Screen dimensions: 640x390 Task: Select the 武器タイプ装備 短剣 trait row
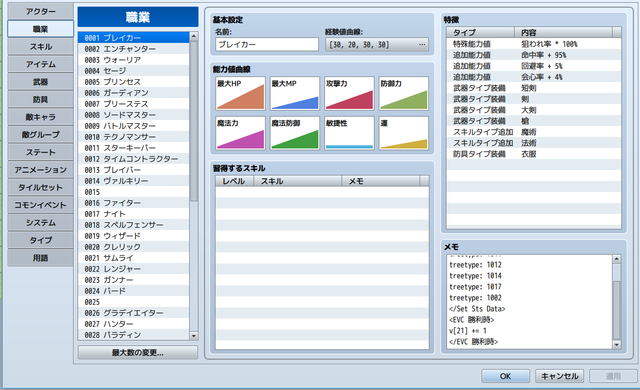533,88
